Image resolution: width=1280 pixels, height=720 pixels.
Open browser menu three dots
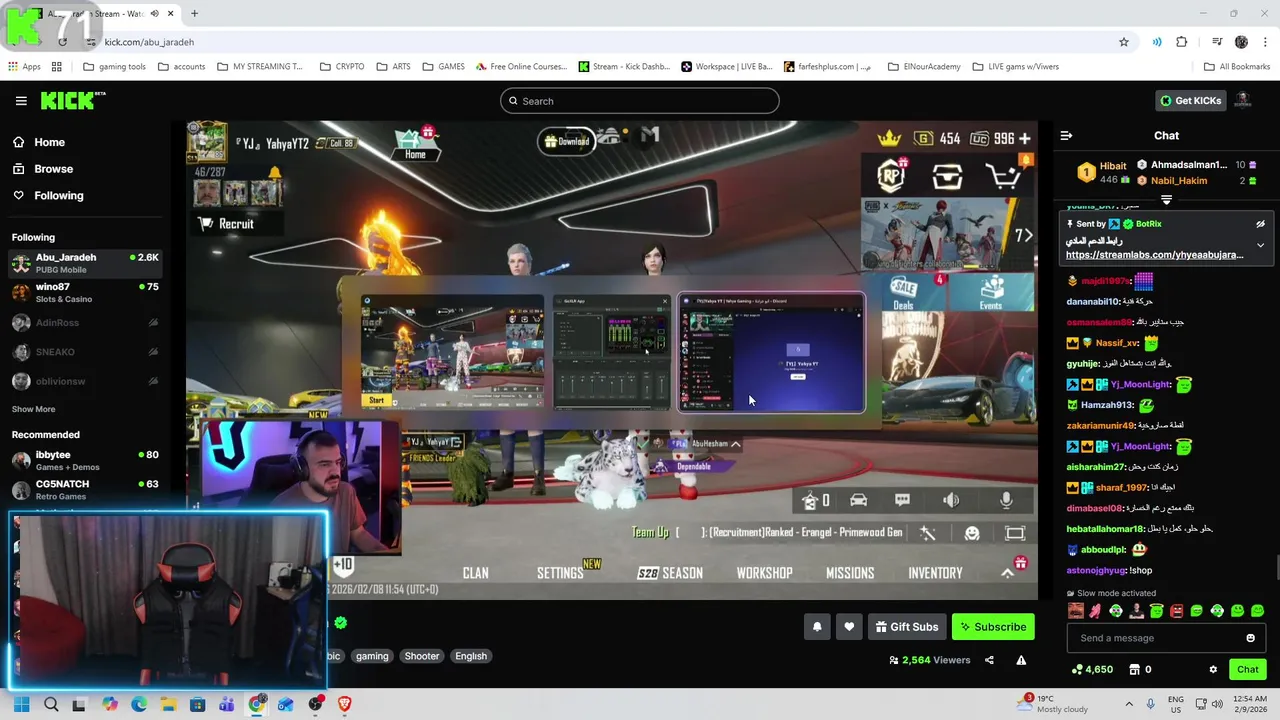[x=1265, y=42]
